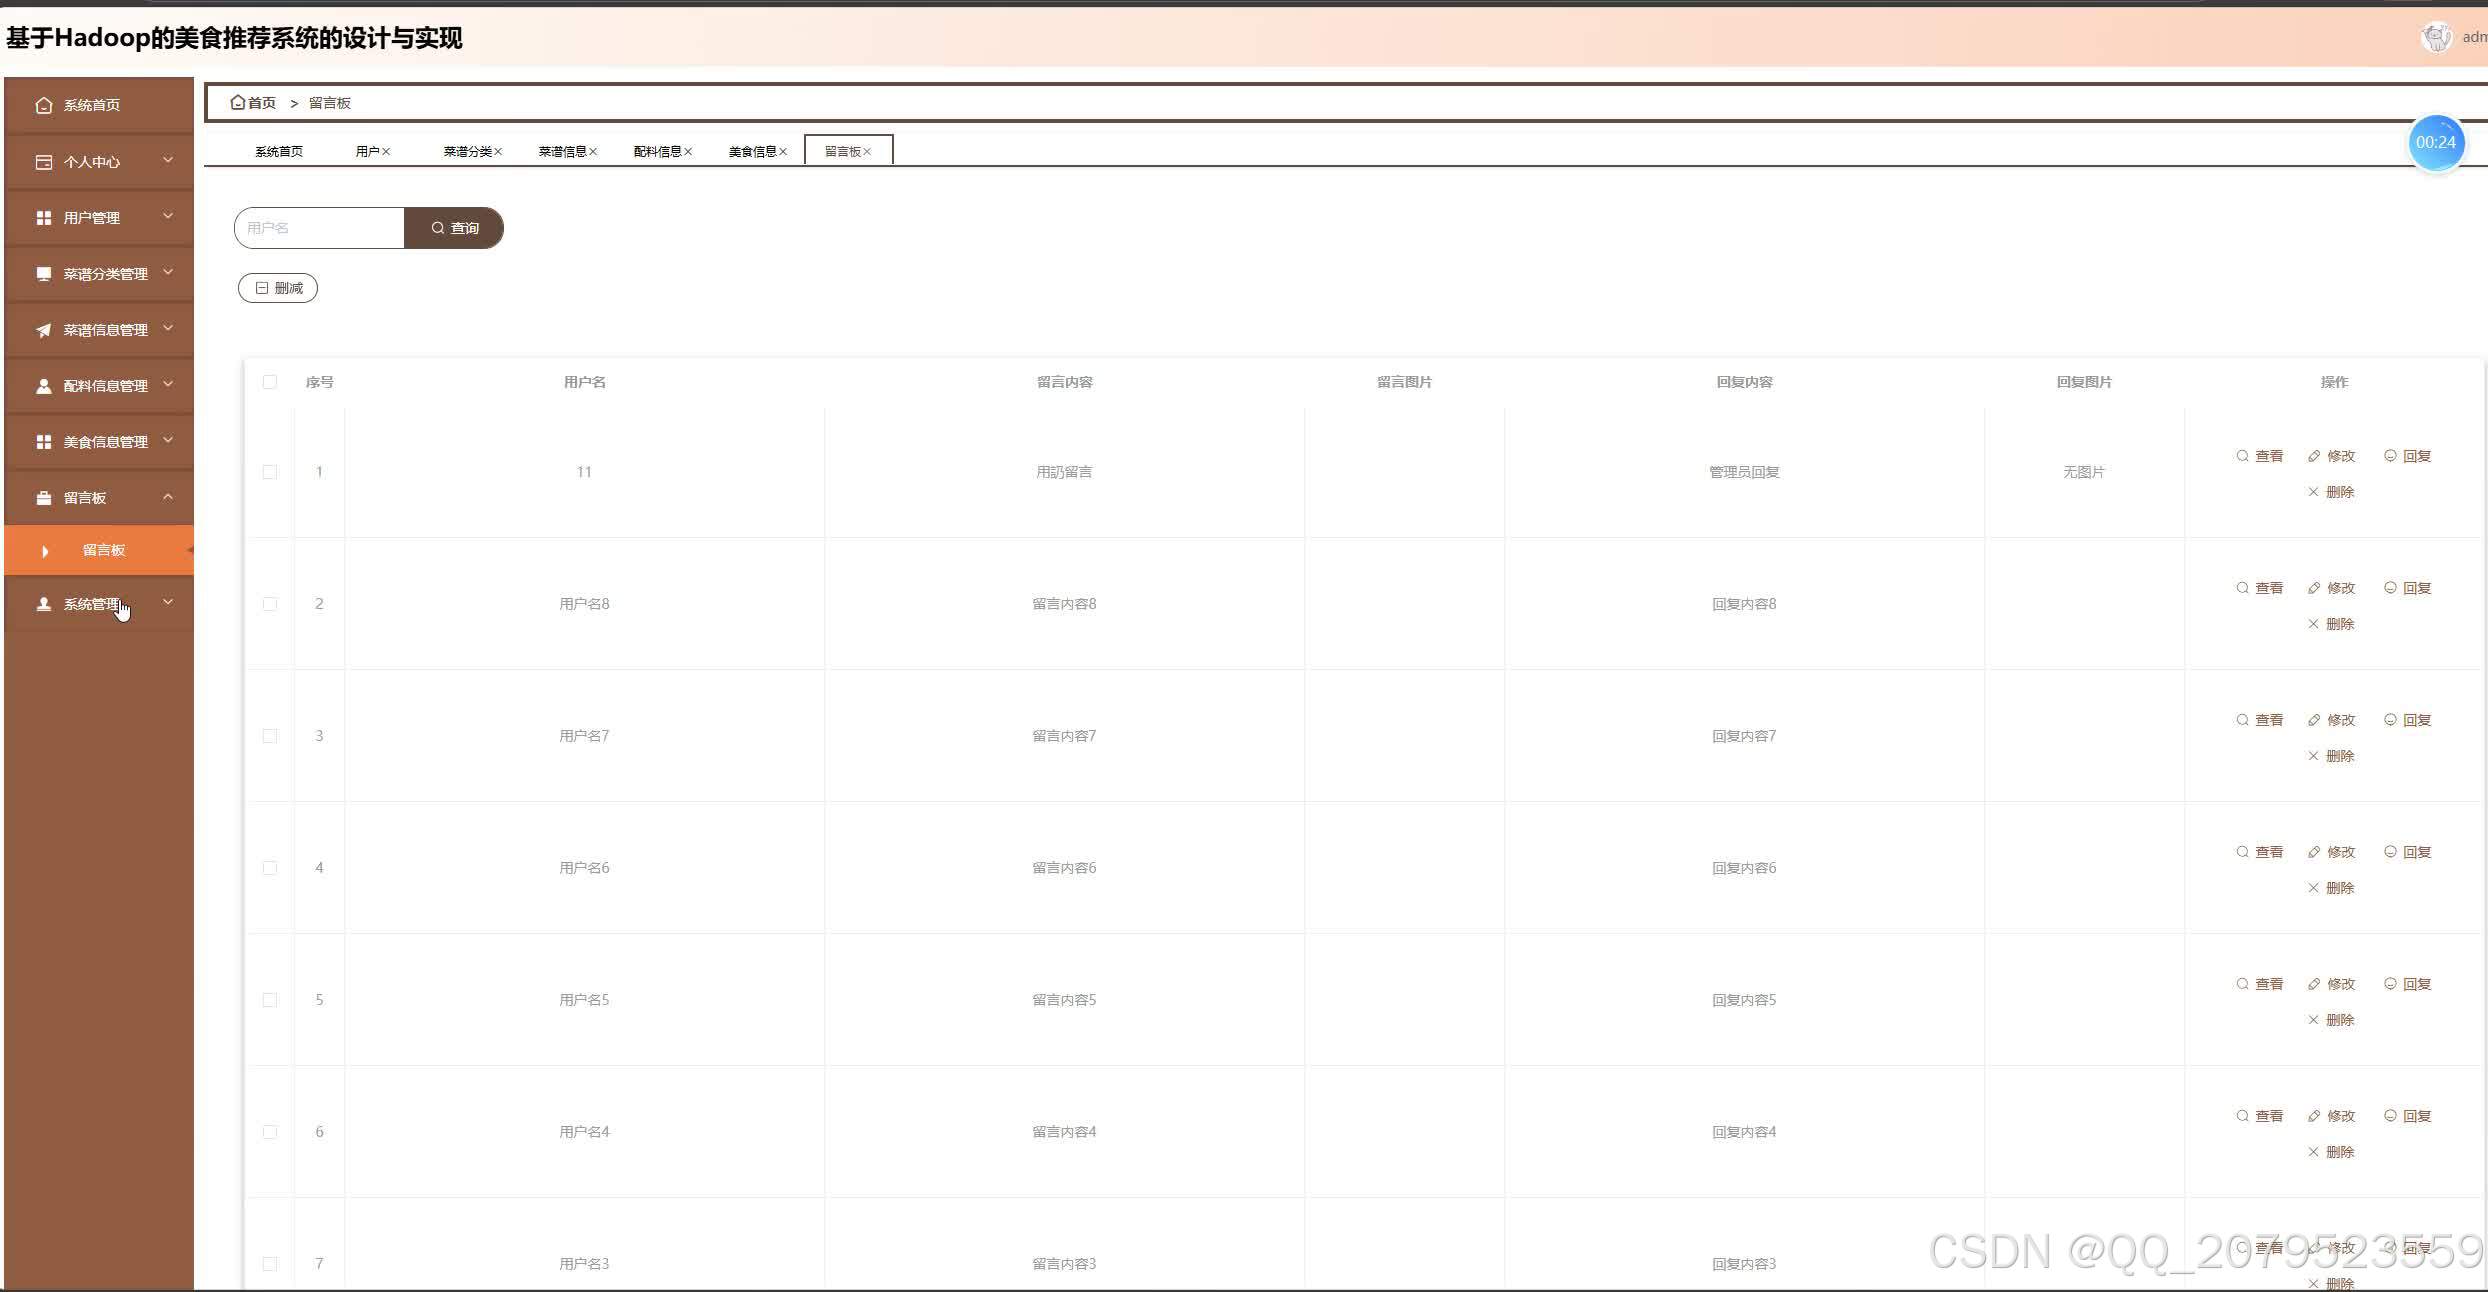Close the 美食信息 tab using its X icon
The height and width of the screenshot is (1292, 2488).
(783, 152)
